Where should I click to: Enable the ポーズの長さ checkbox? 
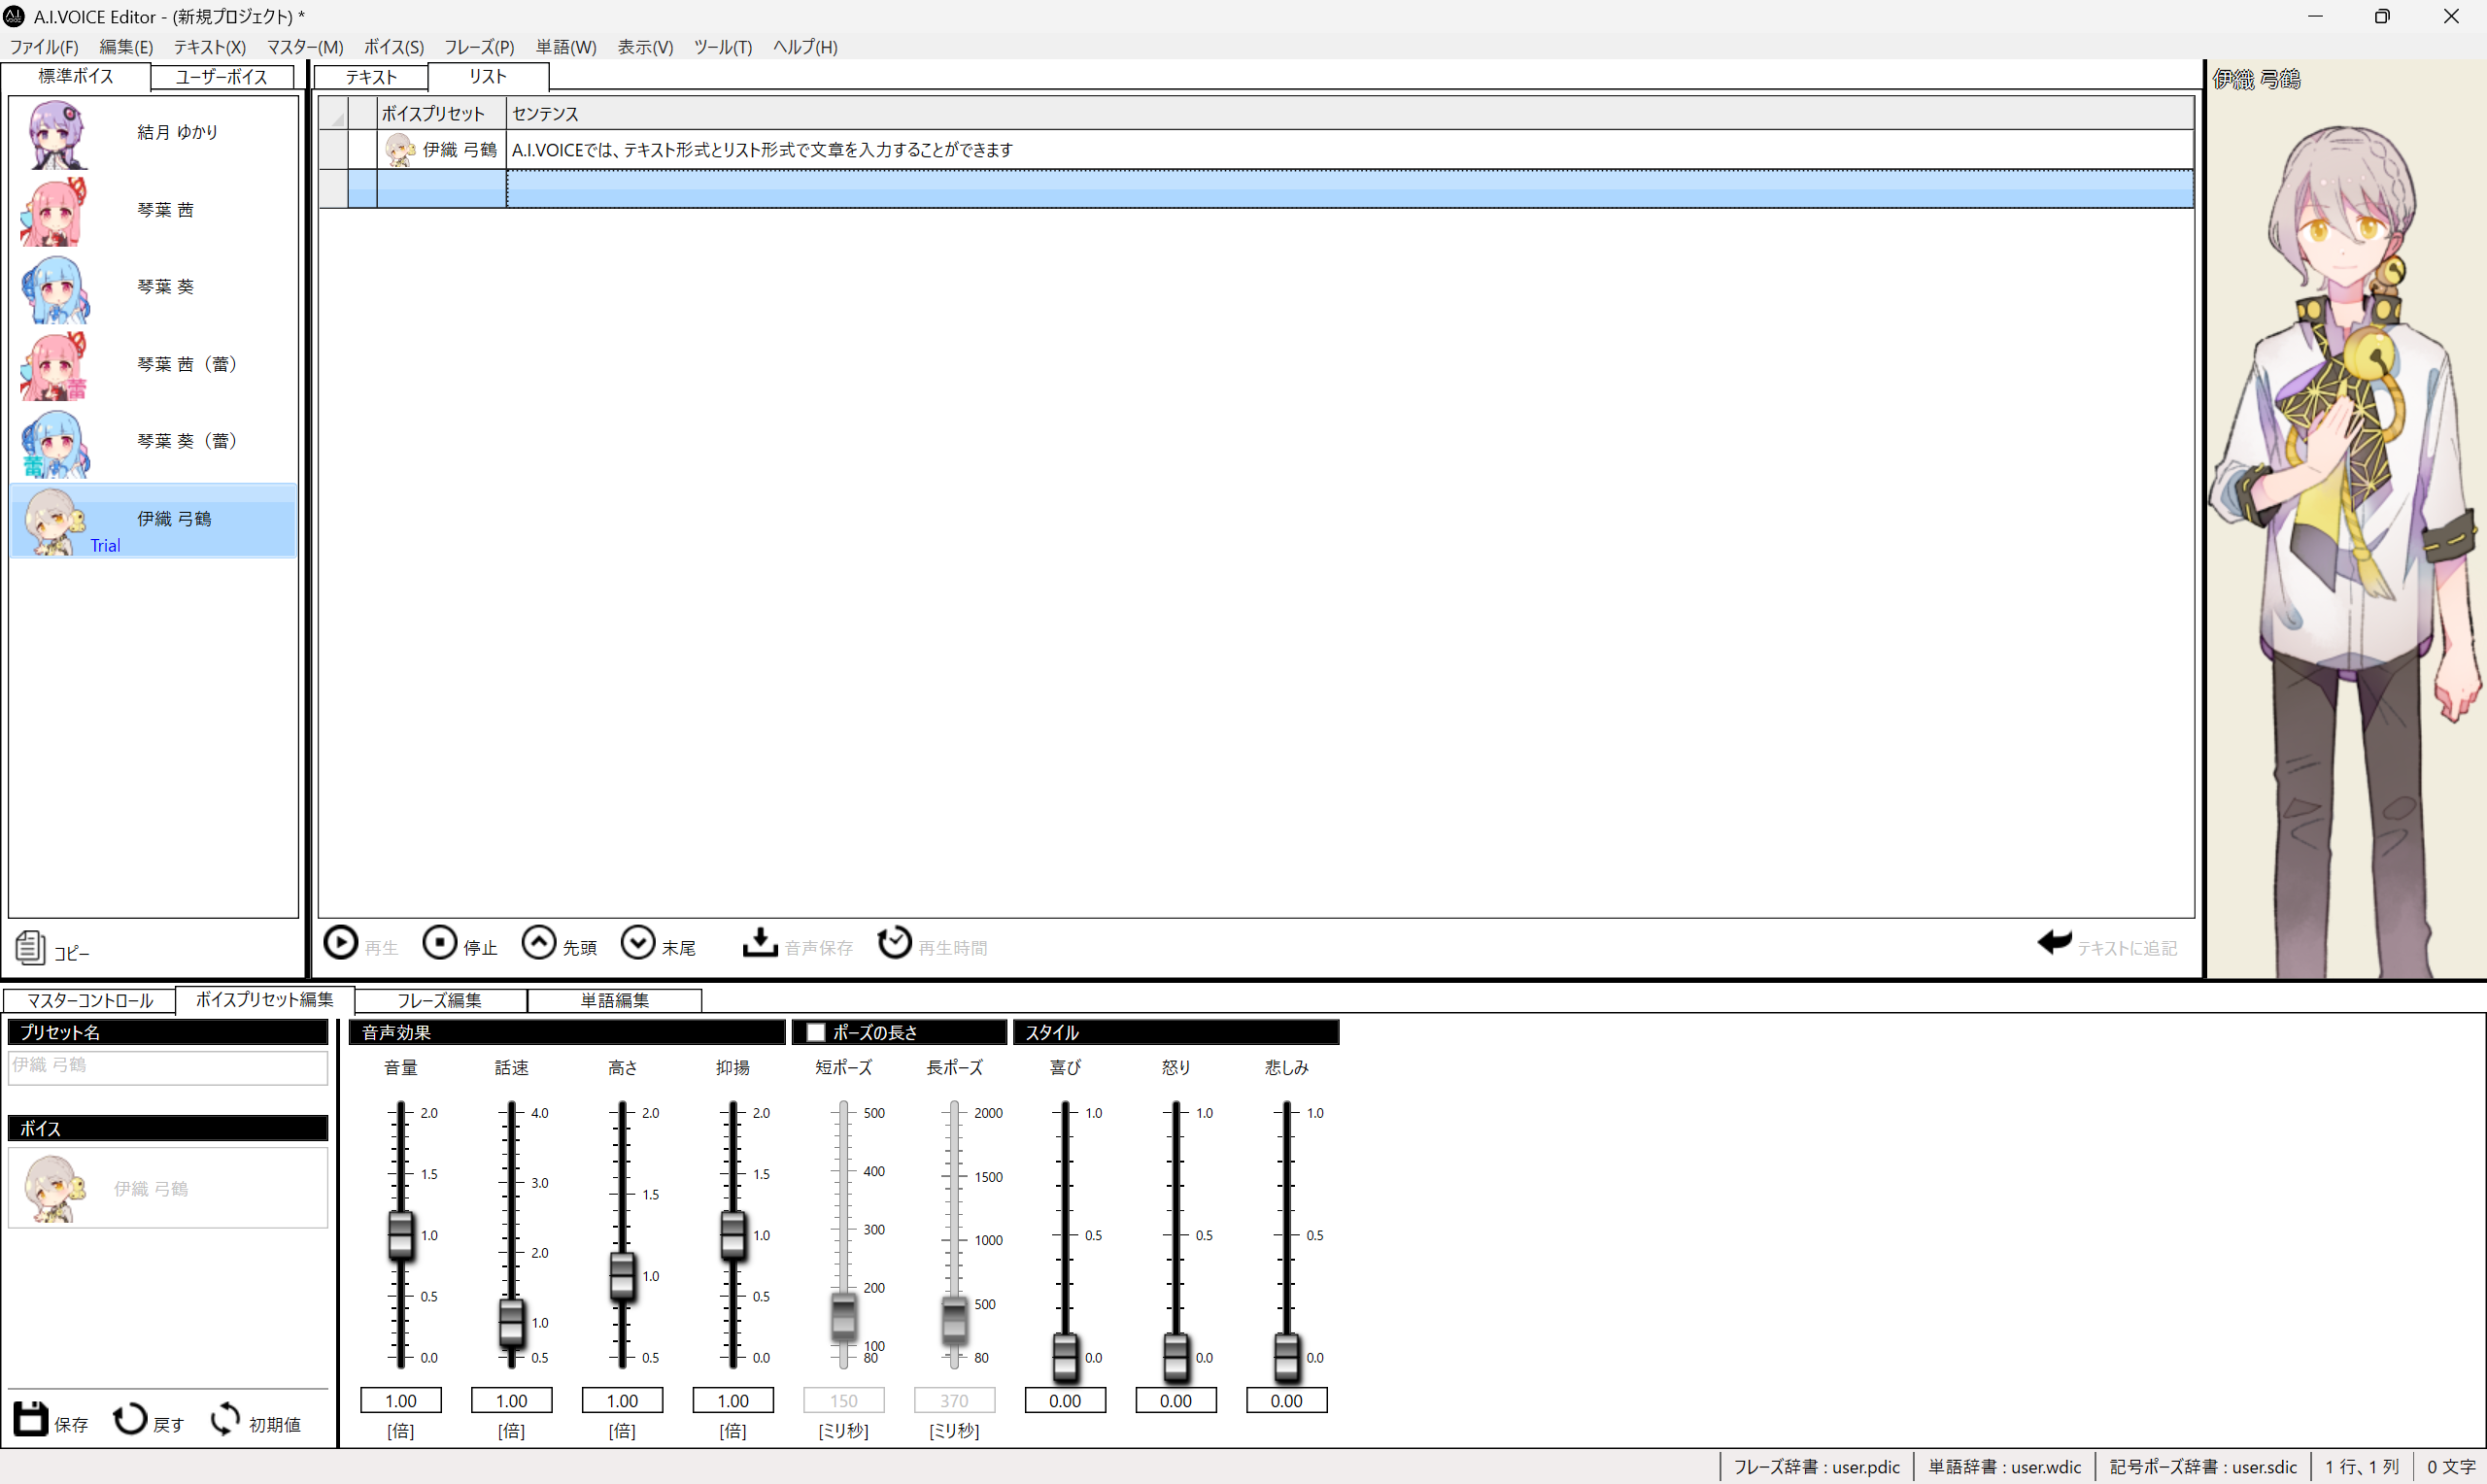point(816,1032)
